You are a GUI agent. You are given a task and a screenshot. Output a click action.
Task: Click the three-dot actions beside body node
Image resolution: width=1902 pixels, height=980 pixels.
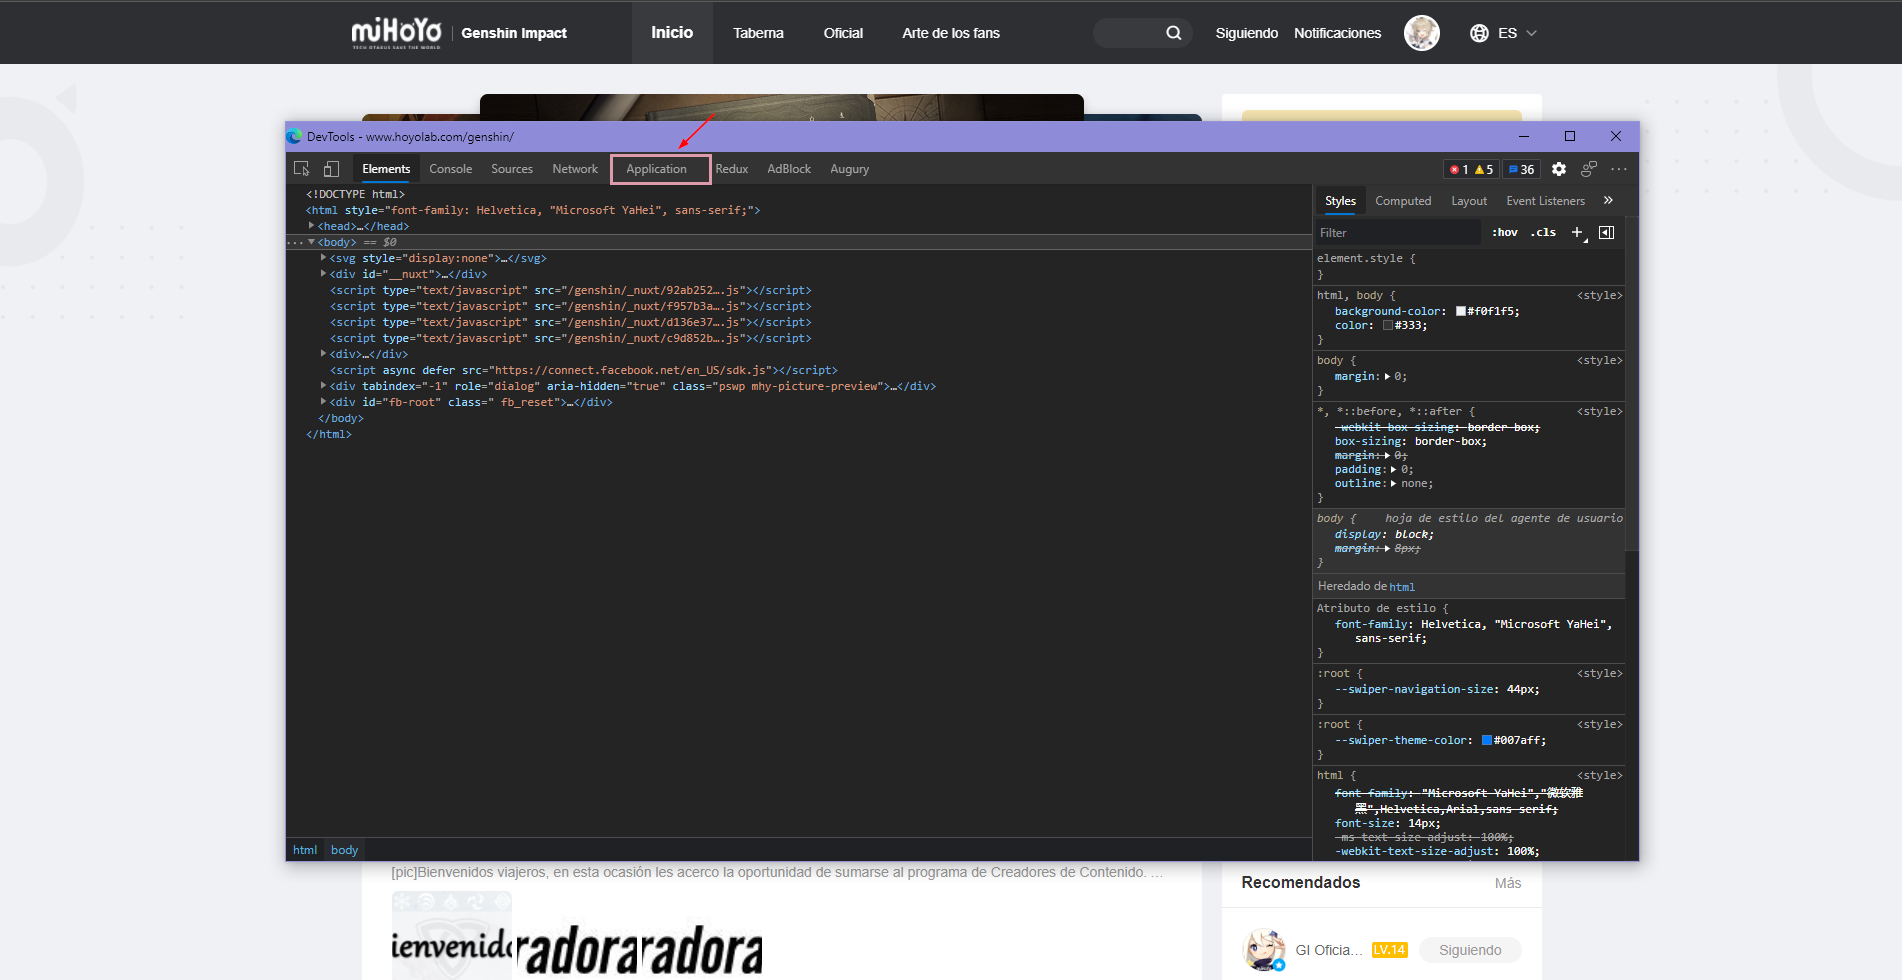pyautogui.click(x=295, y=242)
